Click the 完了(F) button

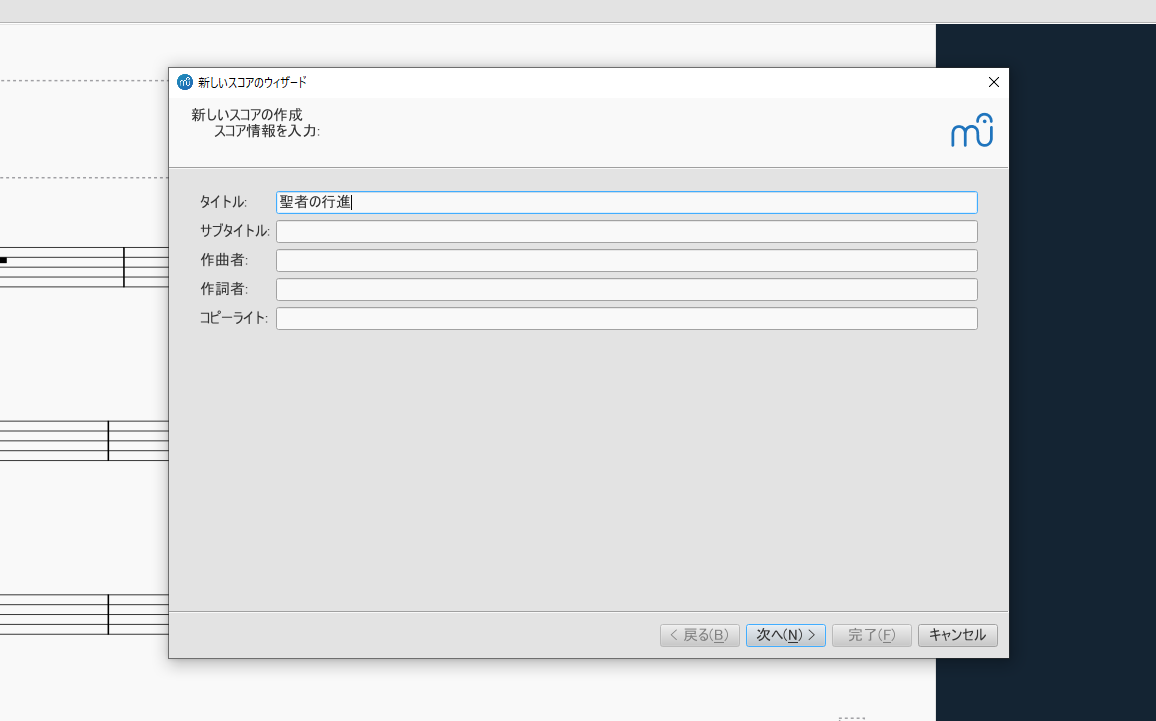[x=871, y=635]
